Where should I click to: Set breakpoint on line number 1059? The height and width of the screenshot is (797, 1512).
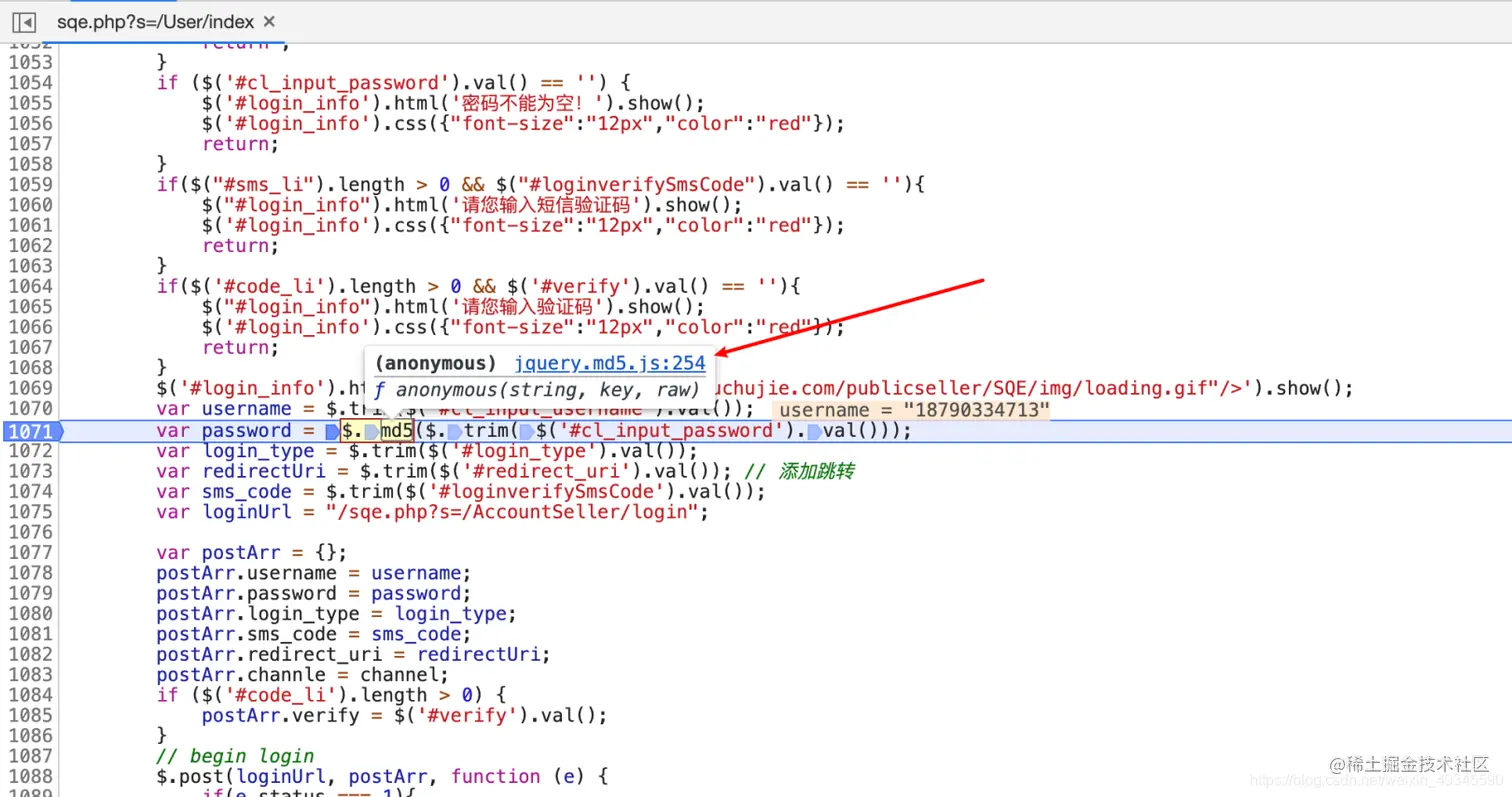(29, 185)
